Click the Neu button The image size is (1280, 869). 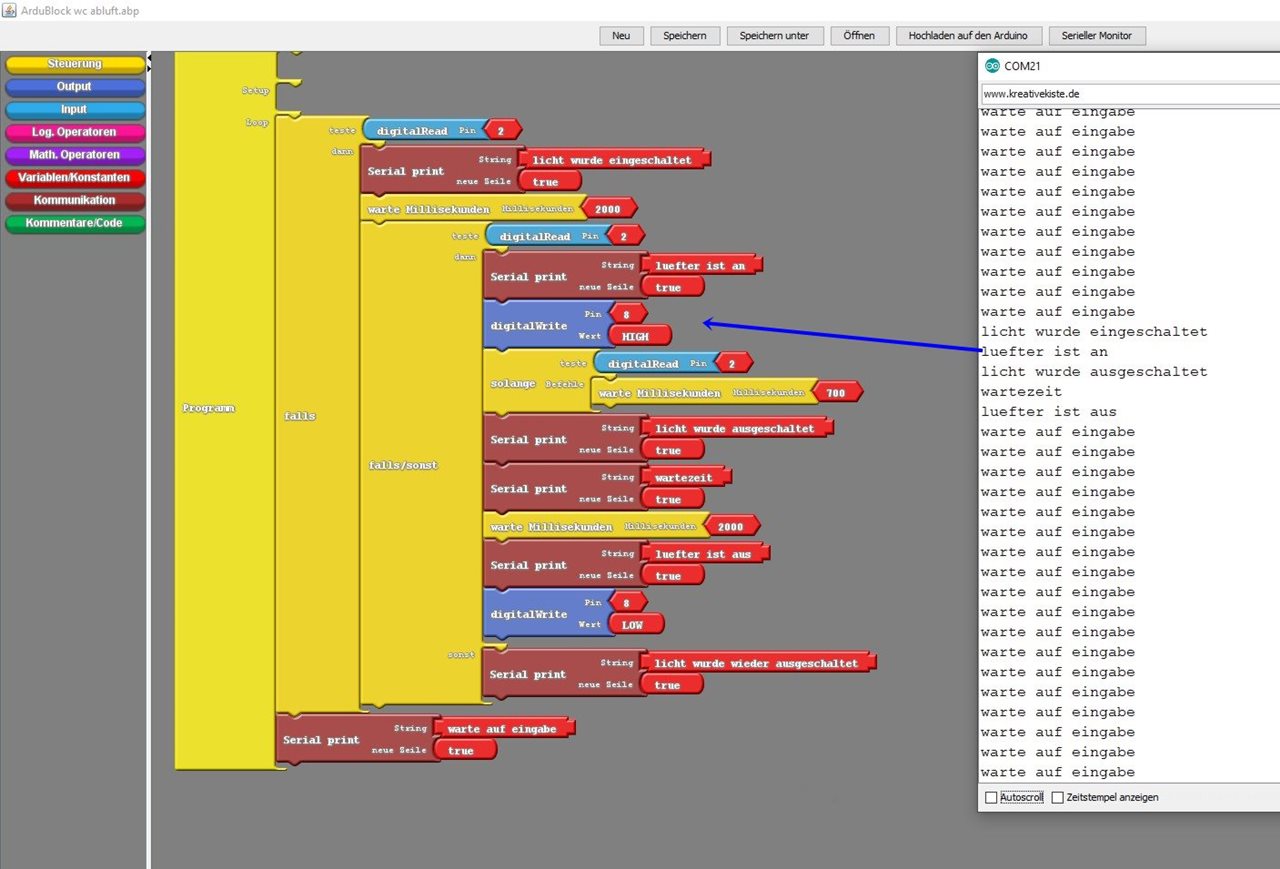coord(621,36)
